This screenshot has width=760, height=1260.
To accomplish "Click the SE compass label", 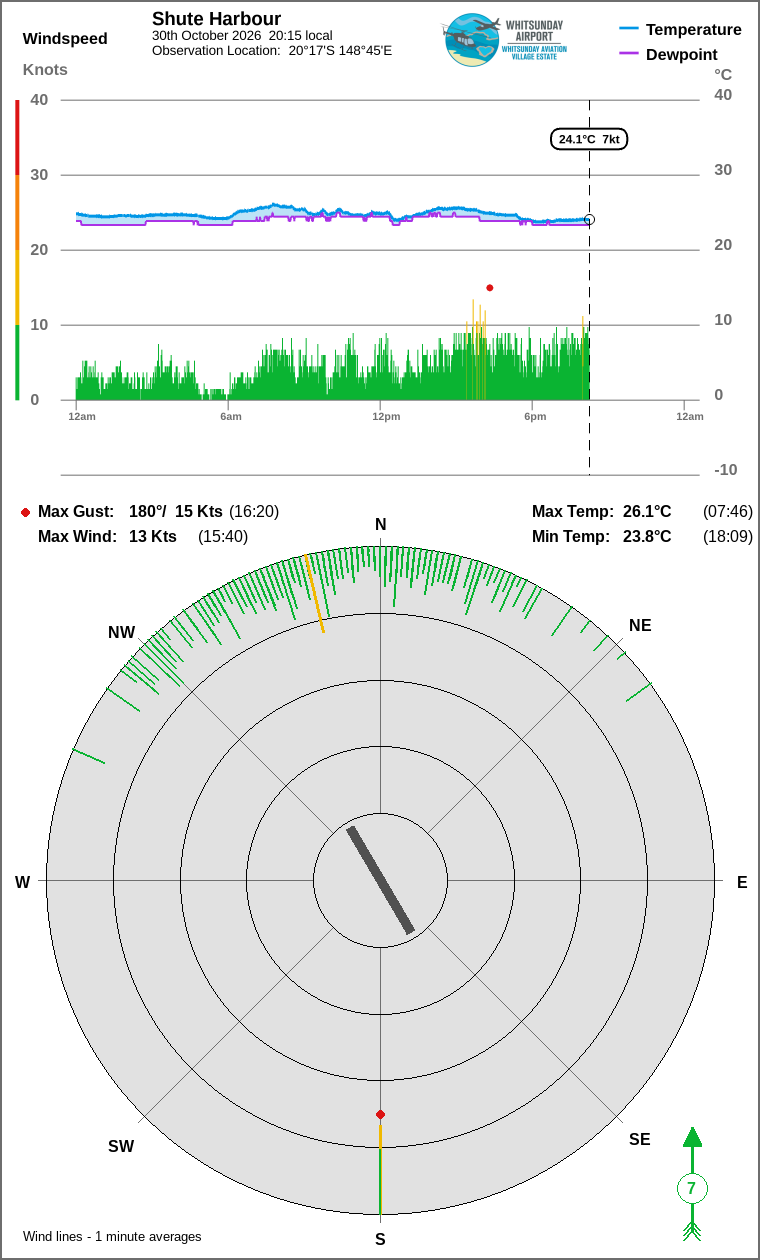I will coord(640,1140).
